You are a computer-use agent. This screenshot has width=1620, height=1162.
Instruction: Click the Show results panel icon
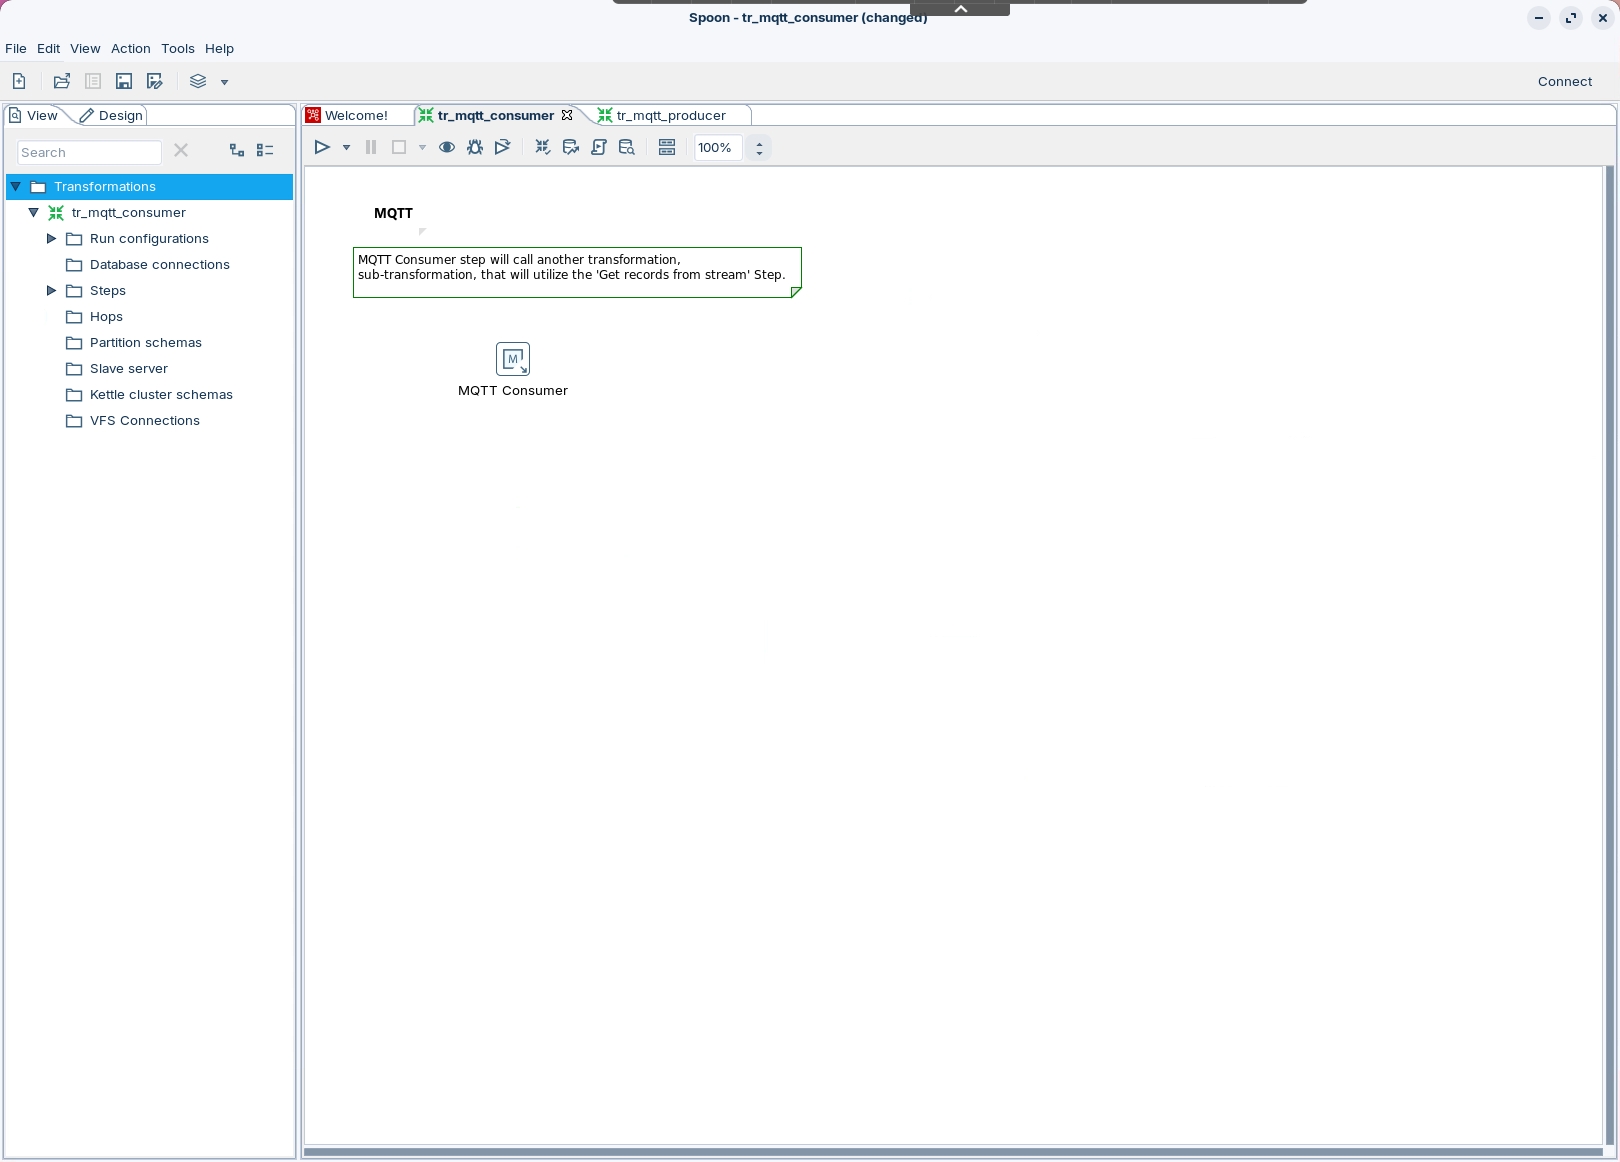coord(667,148)
